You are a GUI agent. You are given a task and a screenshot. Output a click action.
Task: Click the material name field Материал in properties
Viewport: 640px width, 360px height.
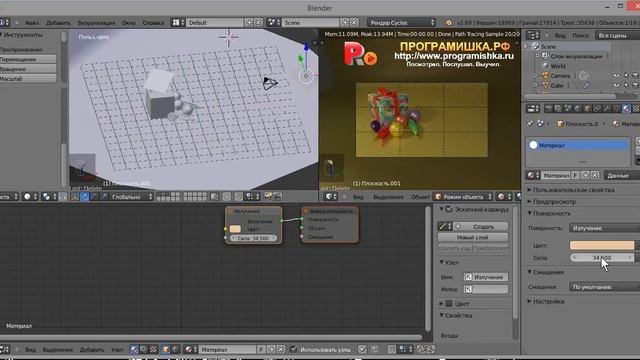tap(556, 176)
